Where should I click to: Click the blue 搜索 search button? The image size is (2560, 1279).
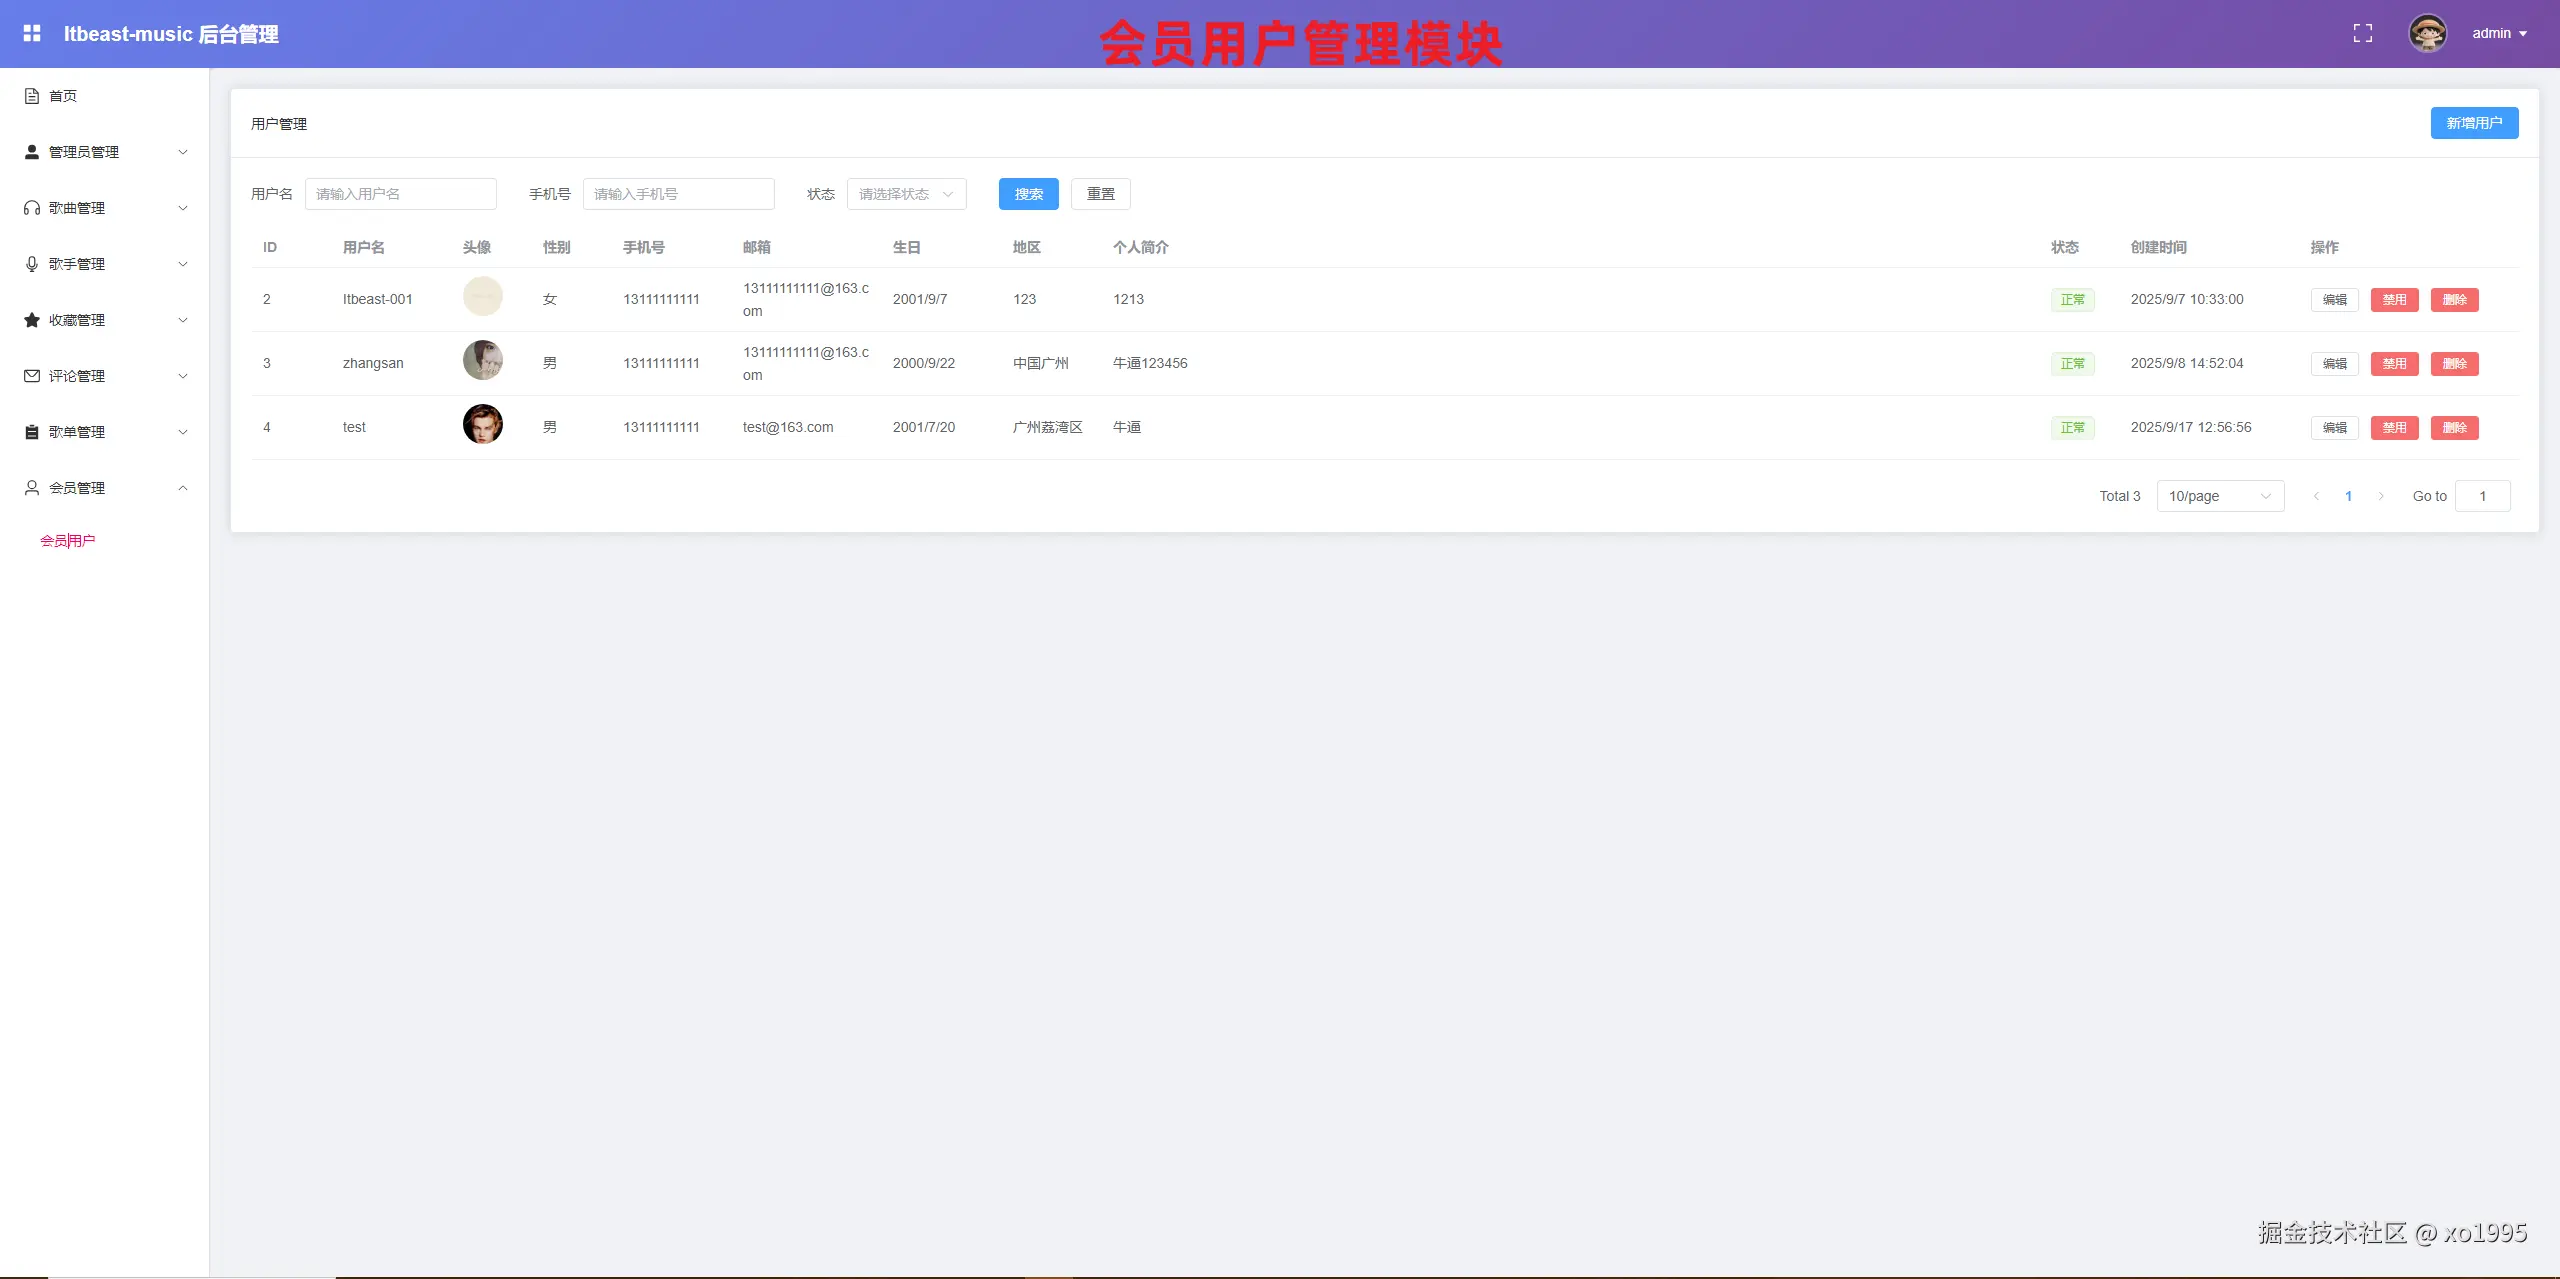(1028, 194)
